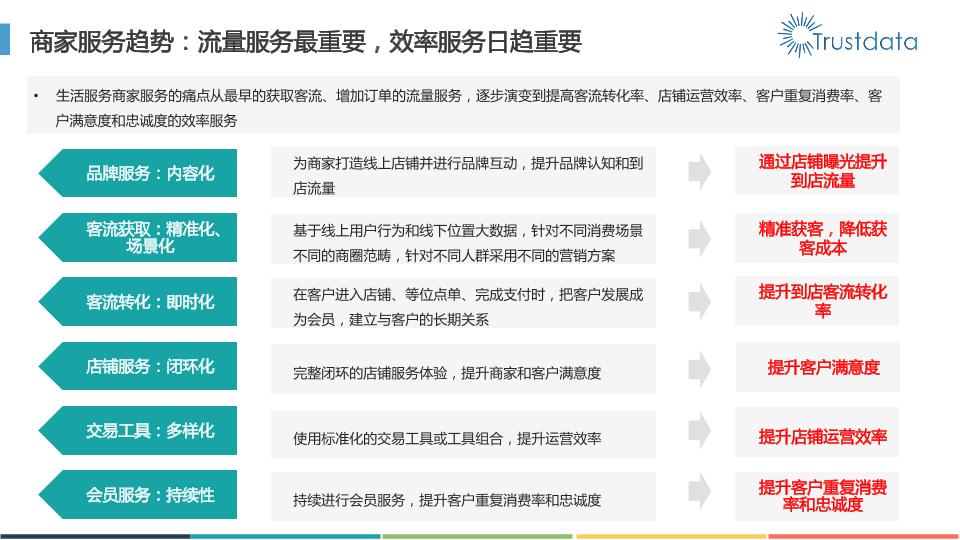Click the arrow in the 品牌服务 row
The width and height of the screenshot is (960, 540).
point(699,171)
